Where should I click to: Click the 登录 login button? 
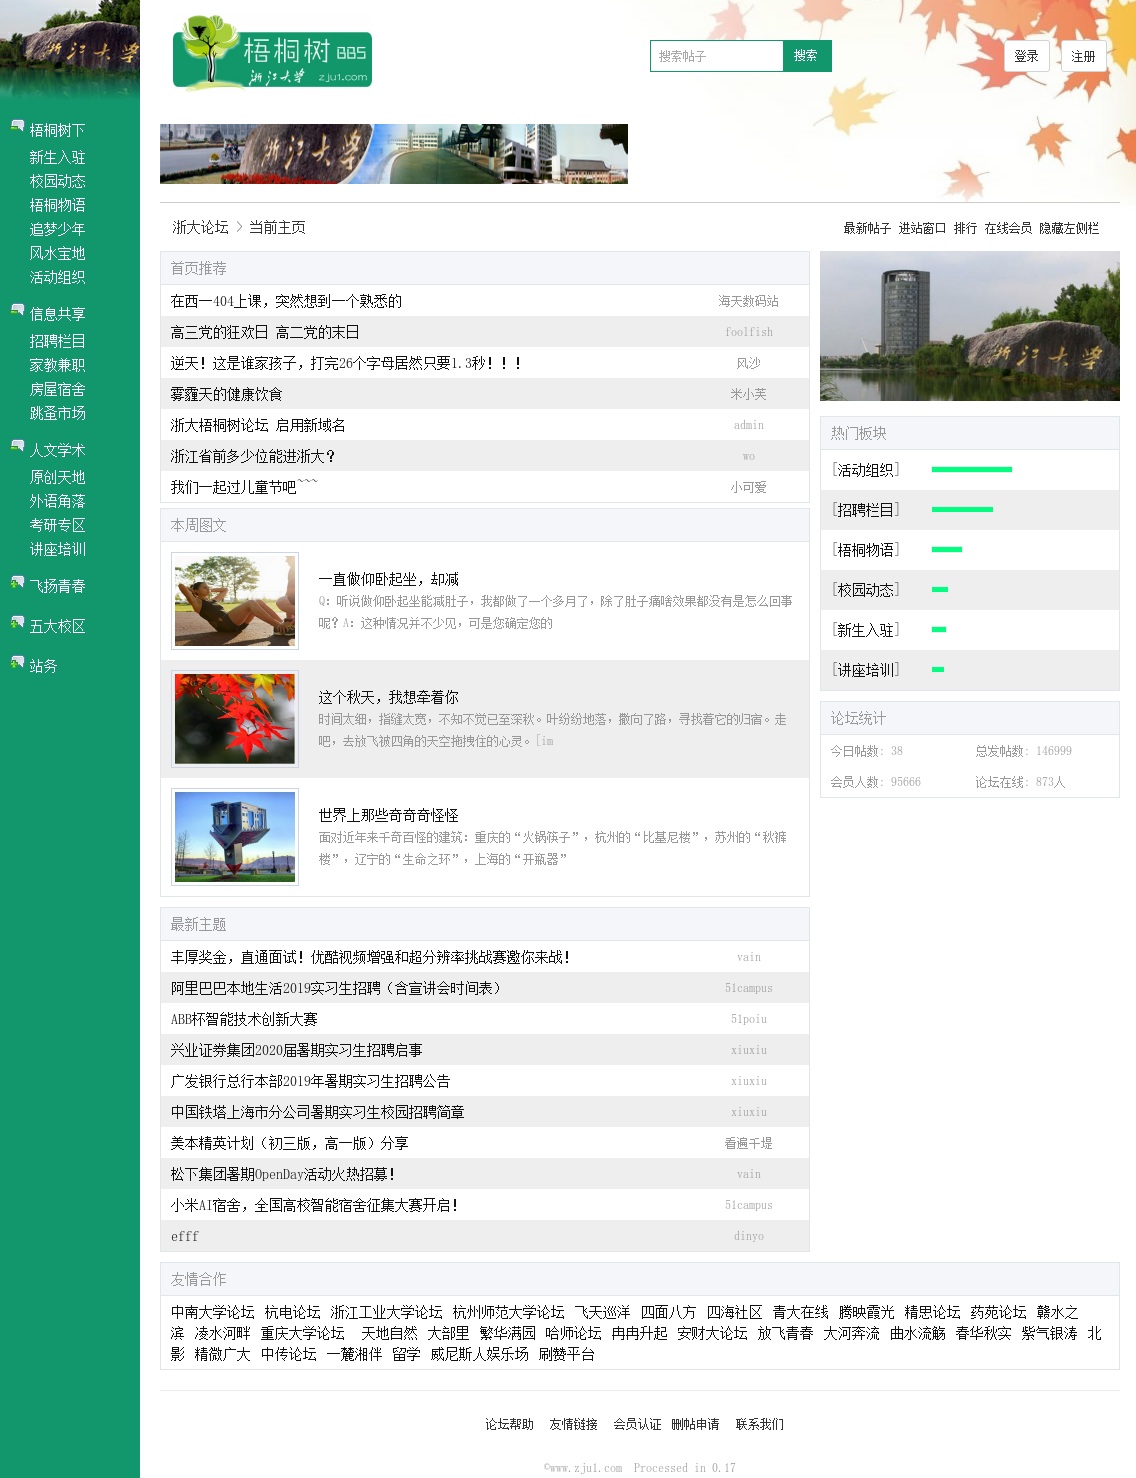coord(1026,56)
